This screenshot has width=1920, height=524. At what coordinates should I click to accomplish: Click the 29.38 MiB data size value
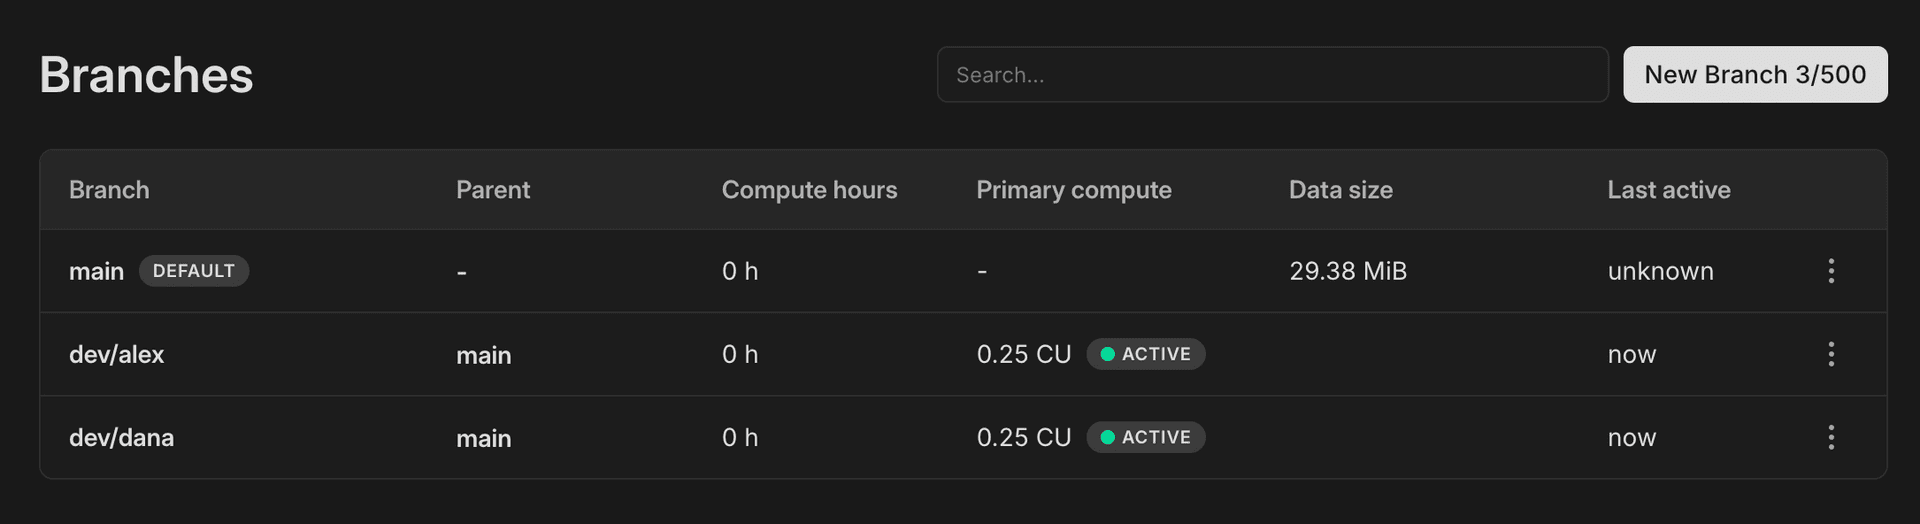point(1347,271)
